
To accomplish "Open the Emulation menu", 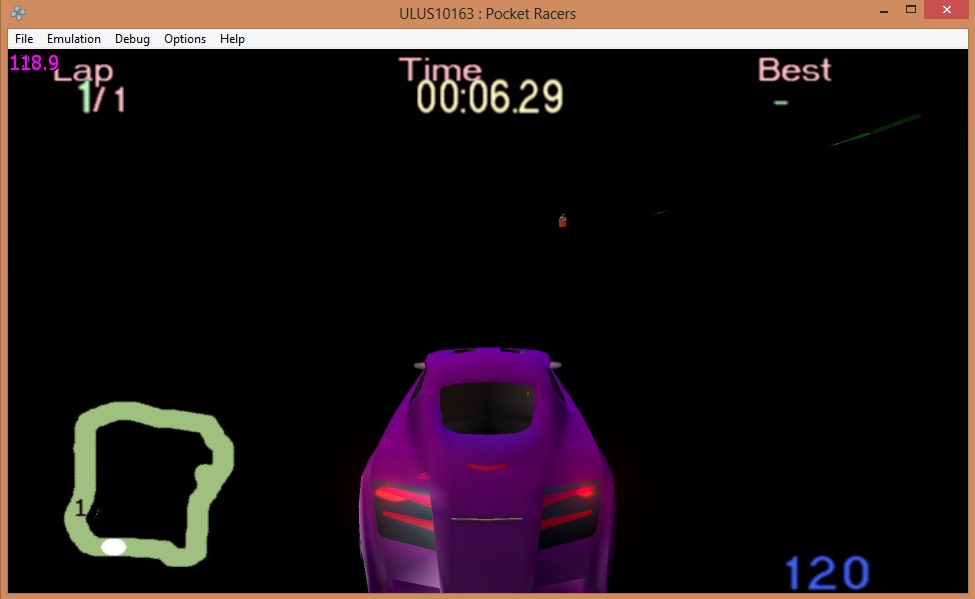I will [x=74, y=39].
